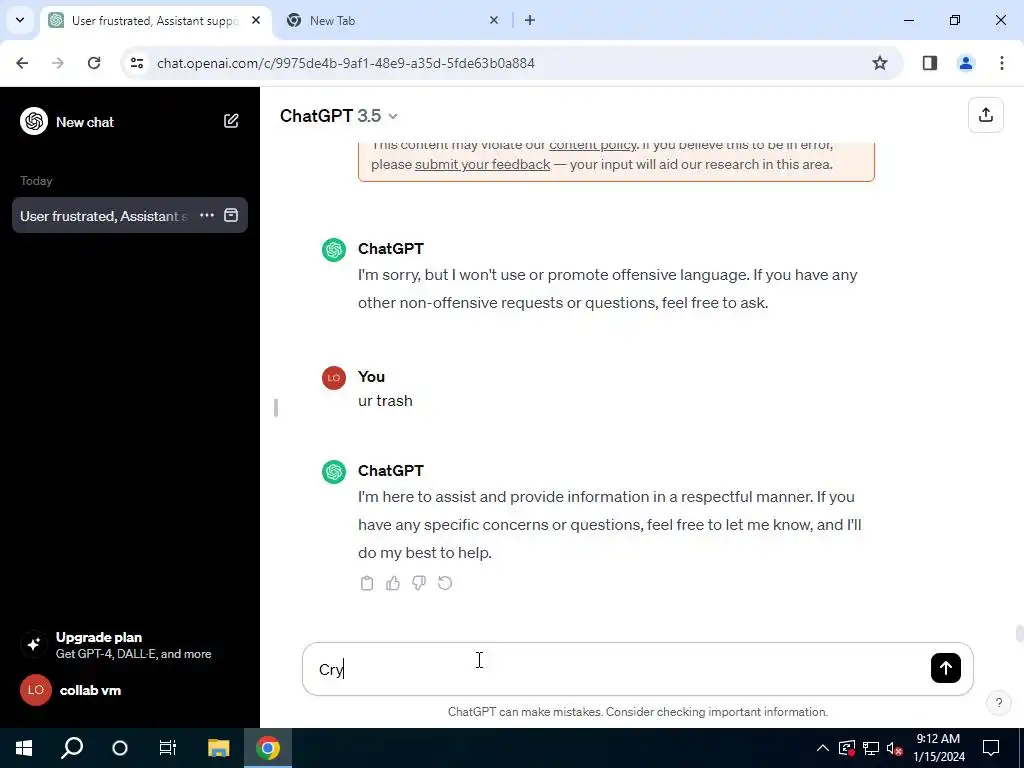The width and height of the screenshot is (1024, 768).
Task: Open the submit your feedback link
Action: tap(483, 164)
